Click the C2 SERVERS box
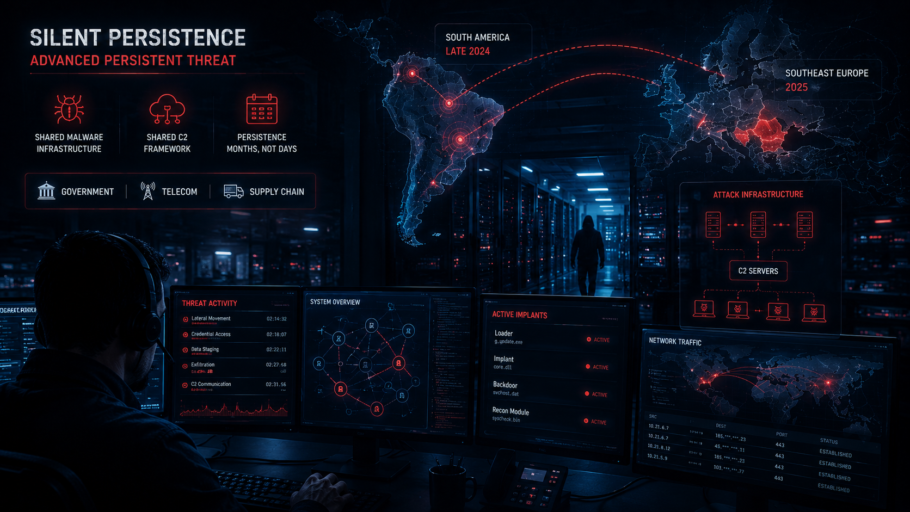910x512 pixels. pos(758,271)
